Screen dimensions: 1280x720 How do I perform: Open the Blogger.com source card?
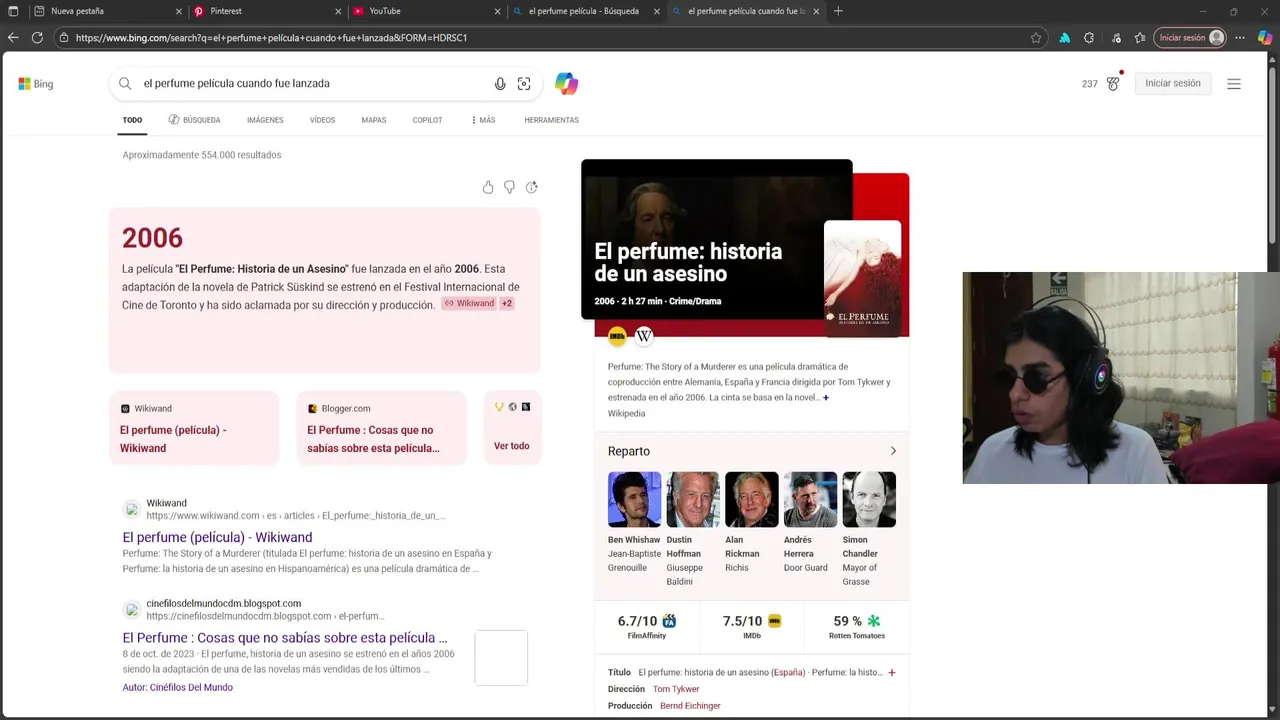381,427
